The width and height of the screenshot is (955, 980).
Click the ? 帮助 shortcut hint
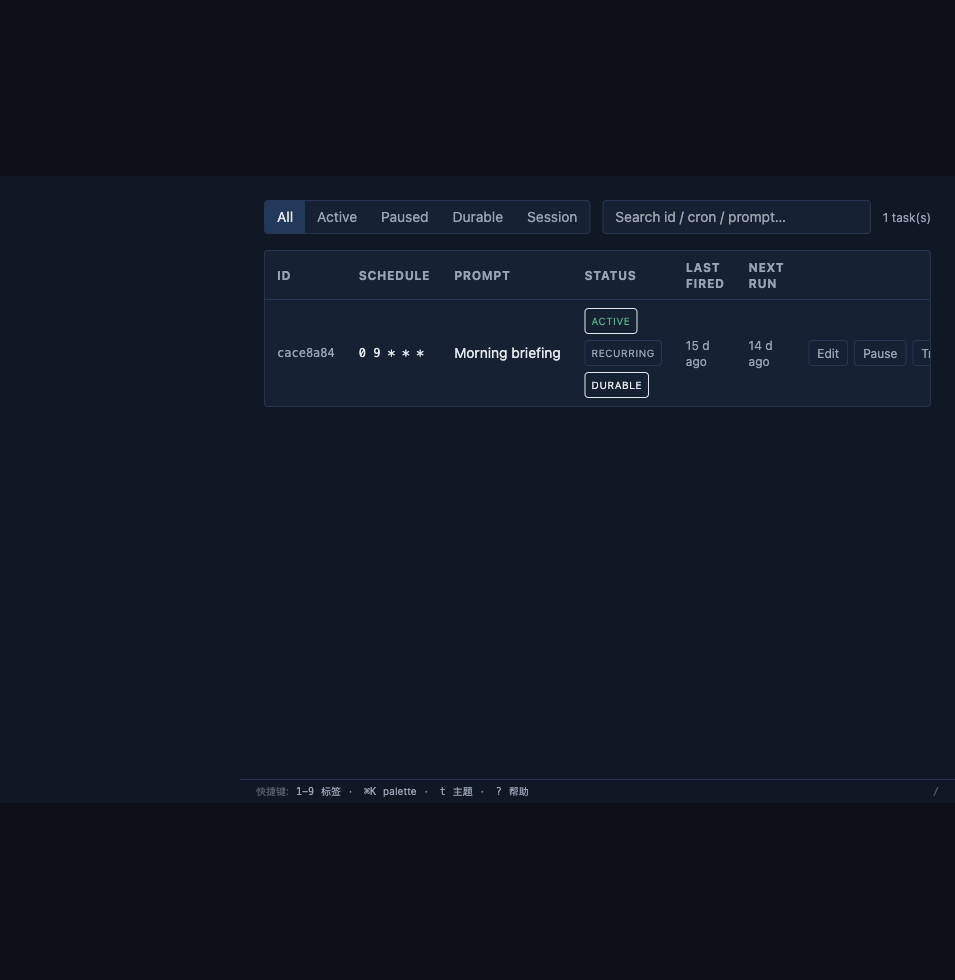coord(512,791)
